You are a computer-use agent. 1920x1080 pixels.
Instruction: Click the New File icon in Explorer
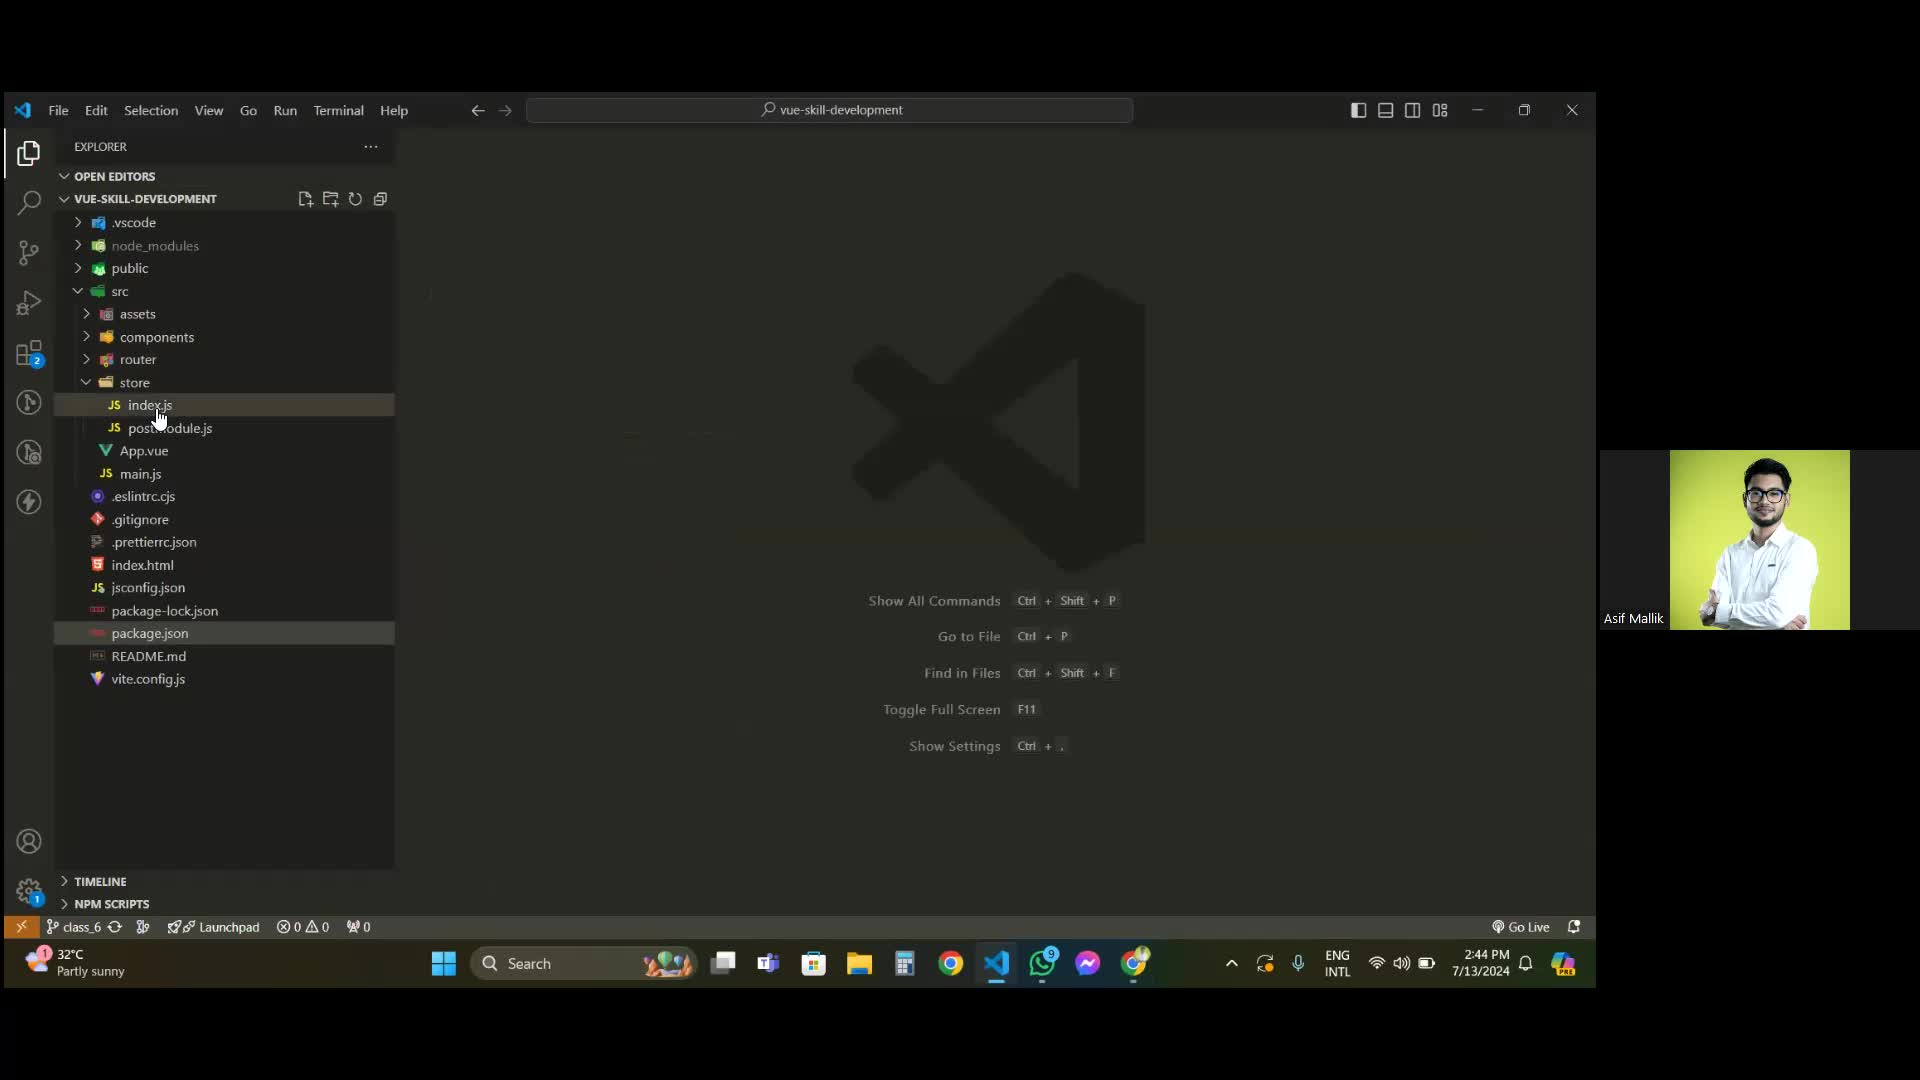coord(305,199)
